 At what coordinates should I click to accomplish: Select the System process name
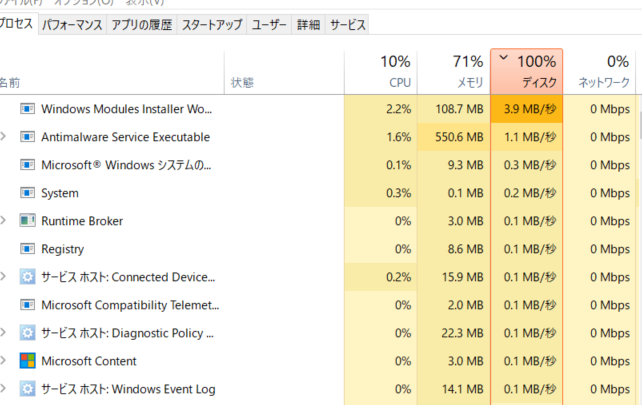pos(60,193)
